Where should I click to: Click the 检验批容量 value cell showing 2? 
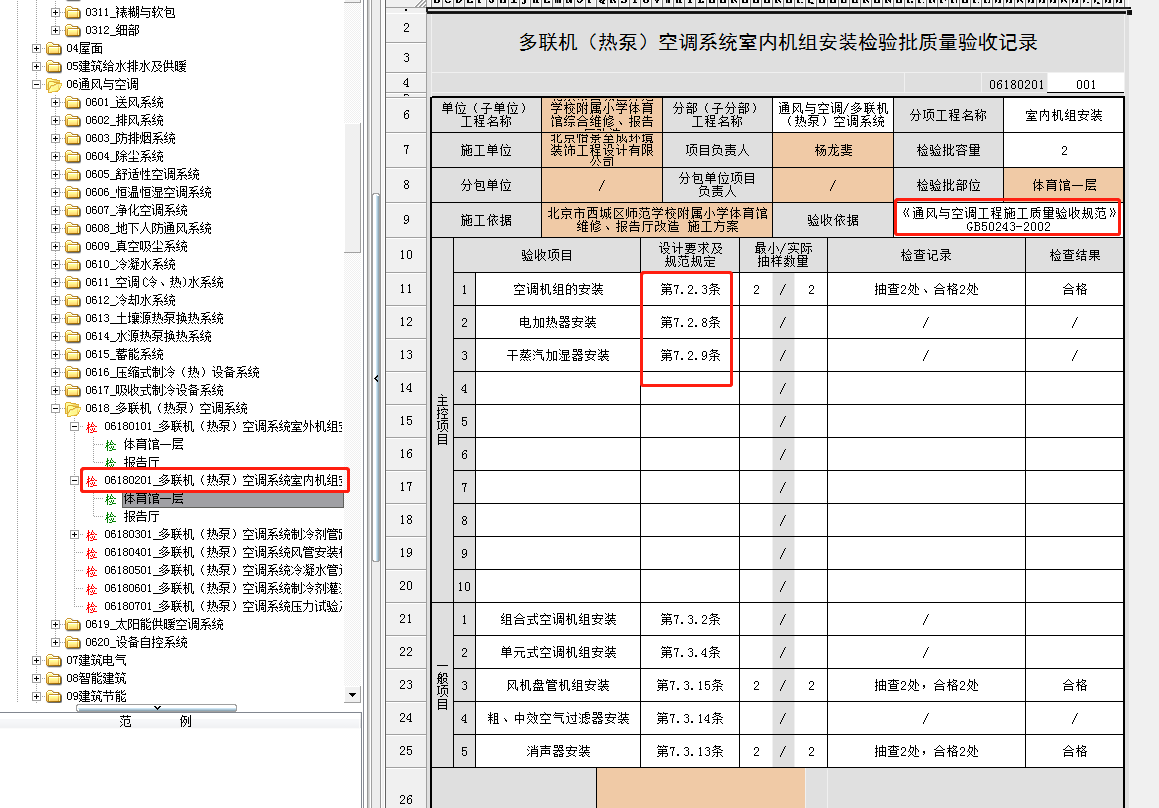(1063, 151)
